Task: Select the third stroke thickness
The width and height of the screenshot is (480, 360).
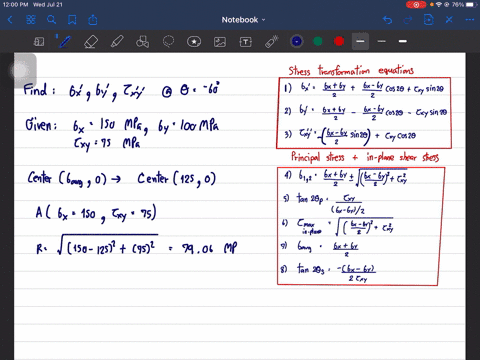Action: click(x=403, y=41)
